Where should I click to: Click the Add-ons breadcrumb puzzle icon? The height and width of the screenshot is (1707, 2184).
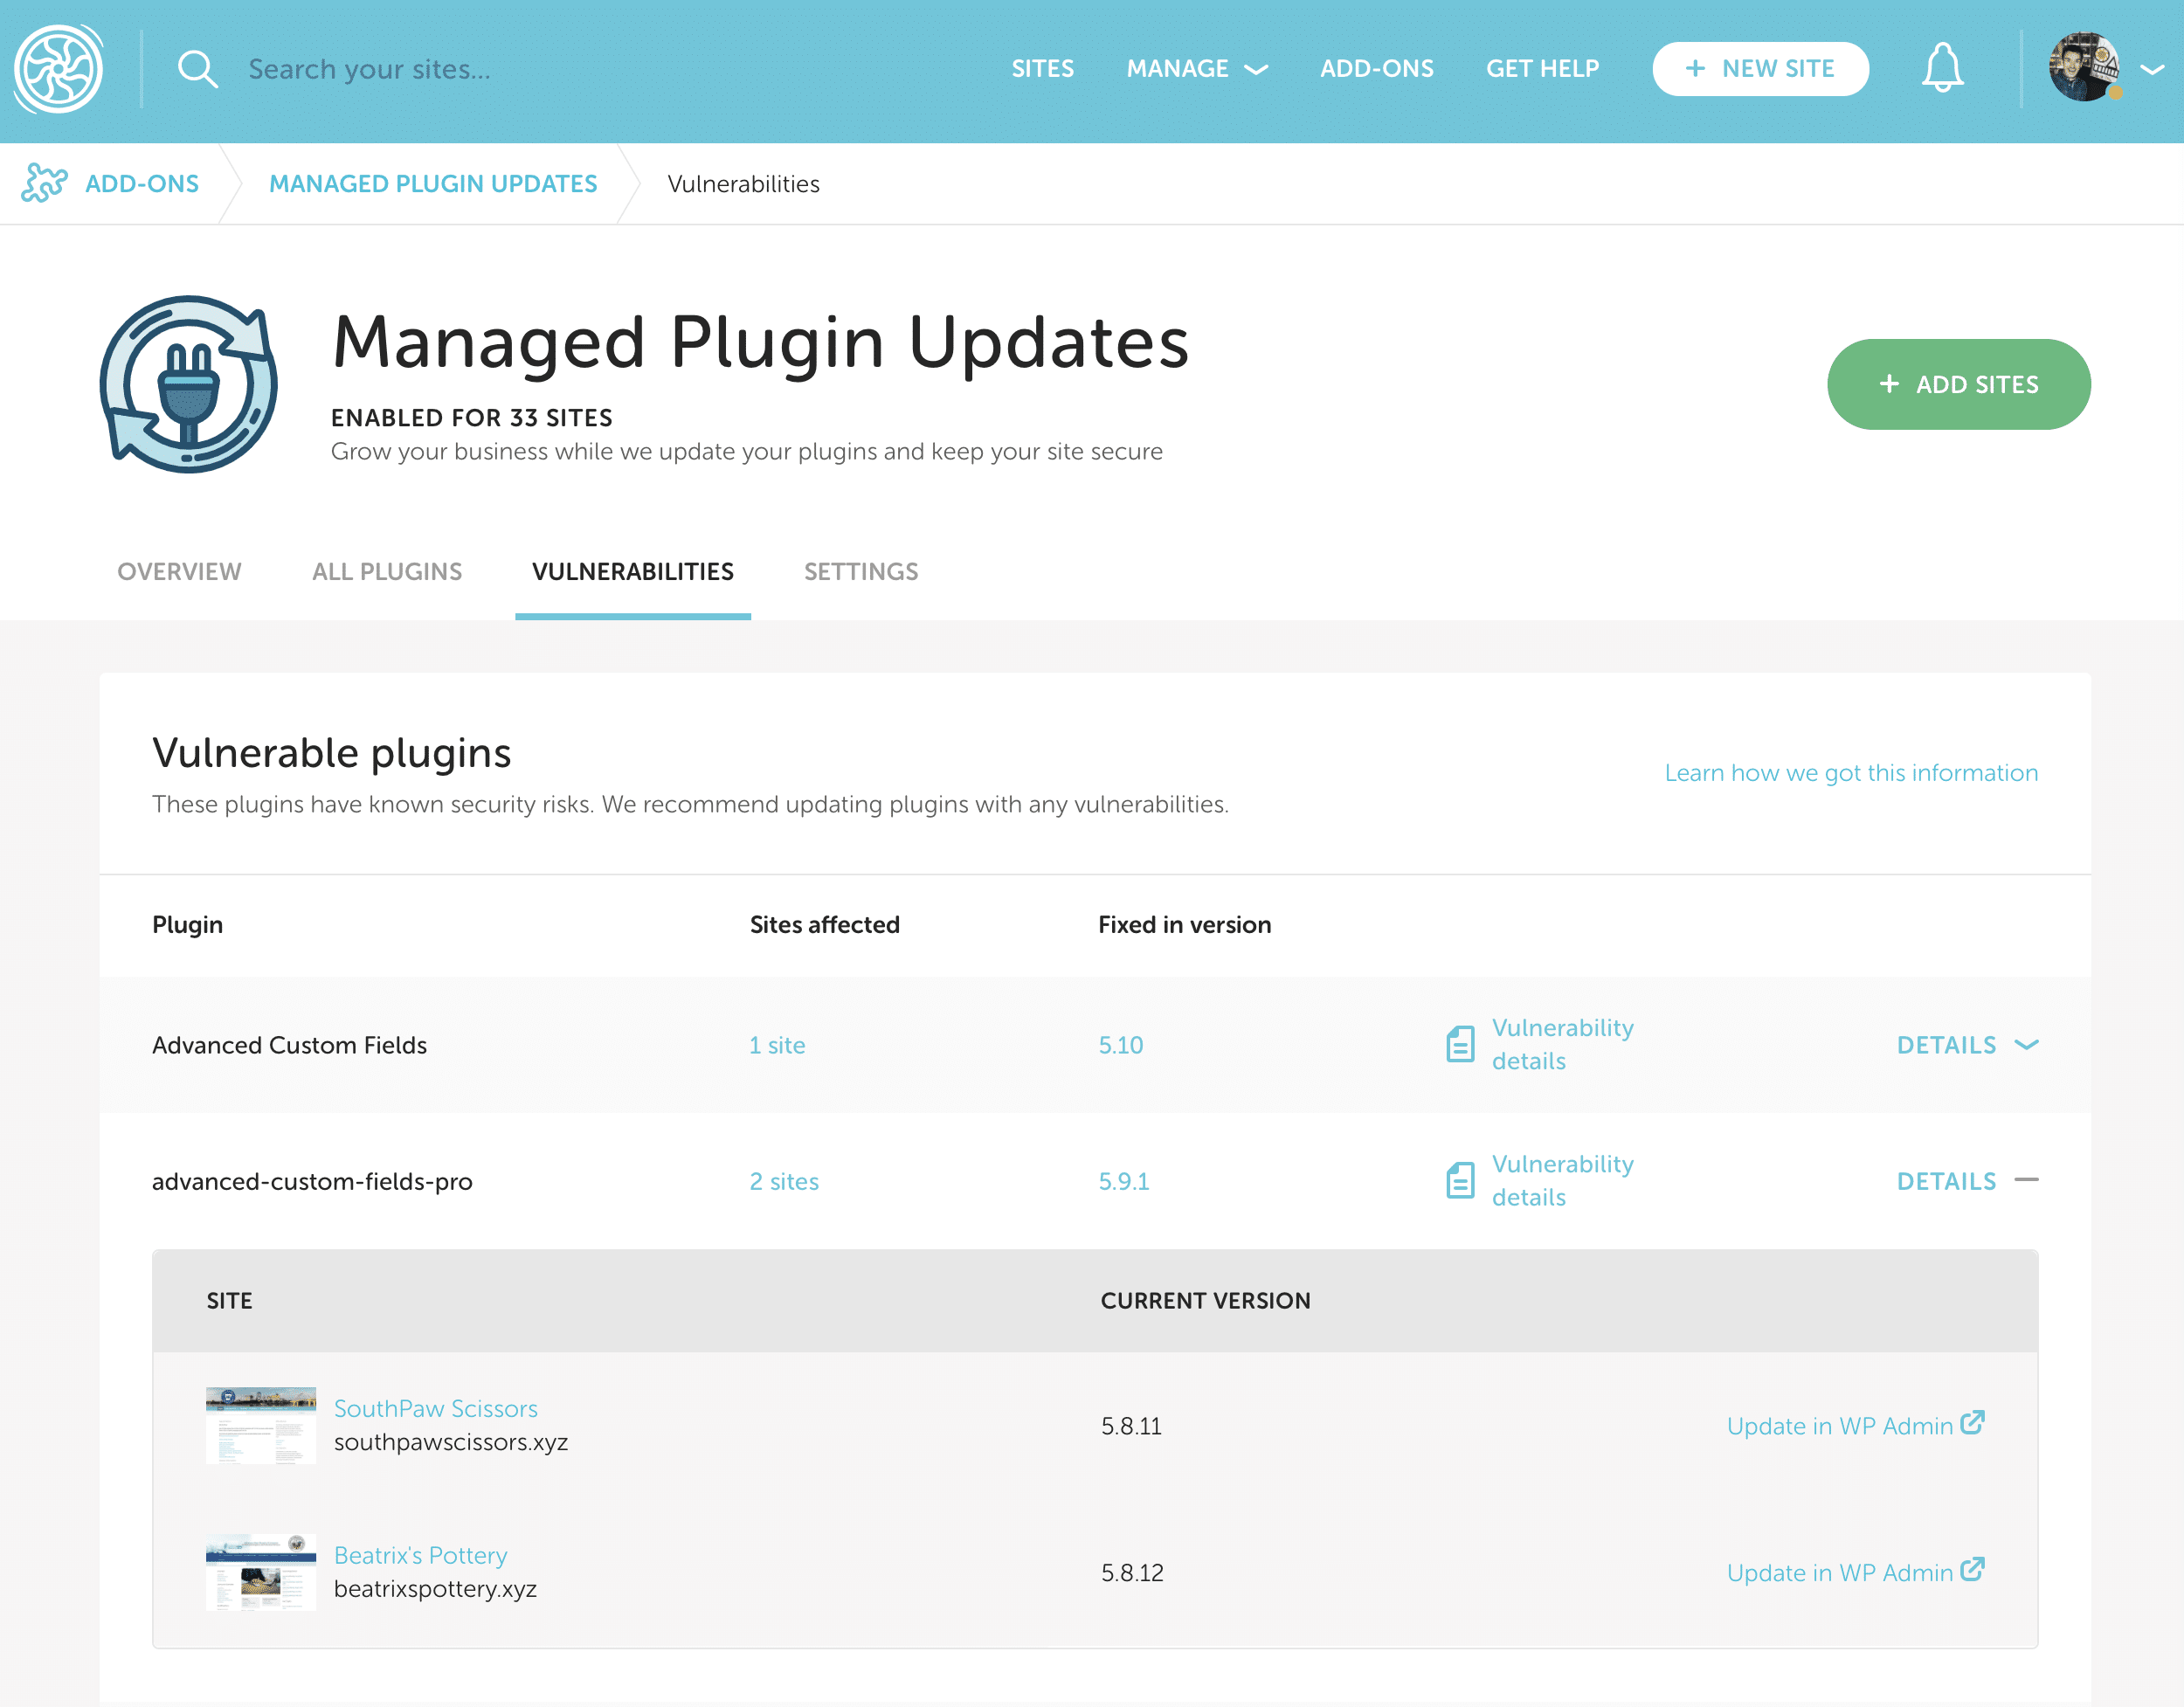point(44,183)
